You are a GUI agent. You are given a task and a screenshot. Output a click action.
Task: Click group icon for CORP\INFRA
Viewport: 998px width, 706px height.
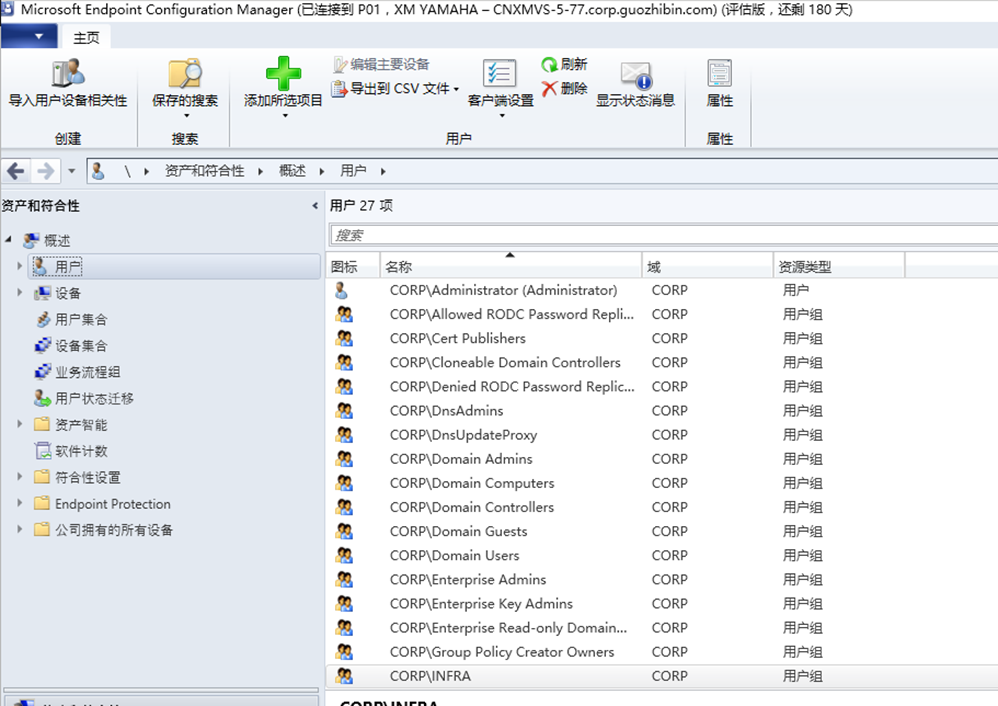[344, 676]
